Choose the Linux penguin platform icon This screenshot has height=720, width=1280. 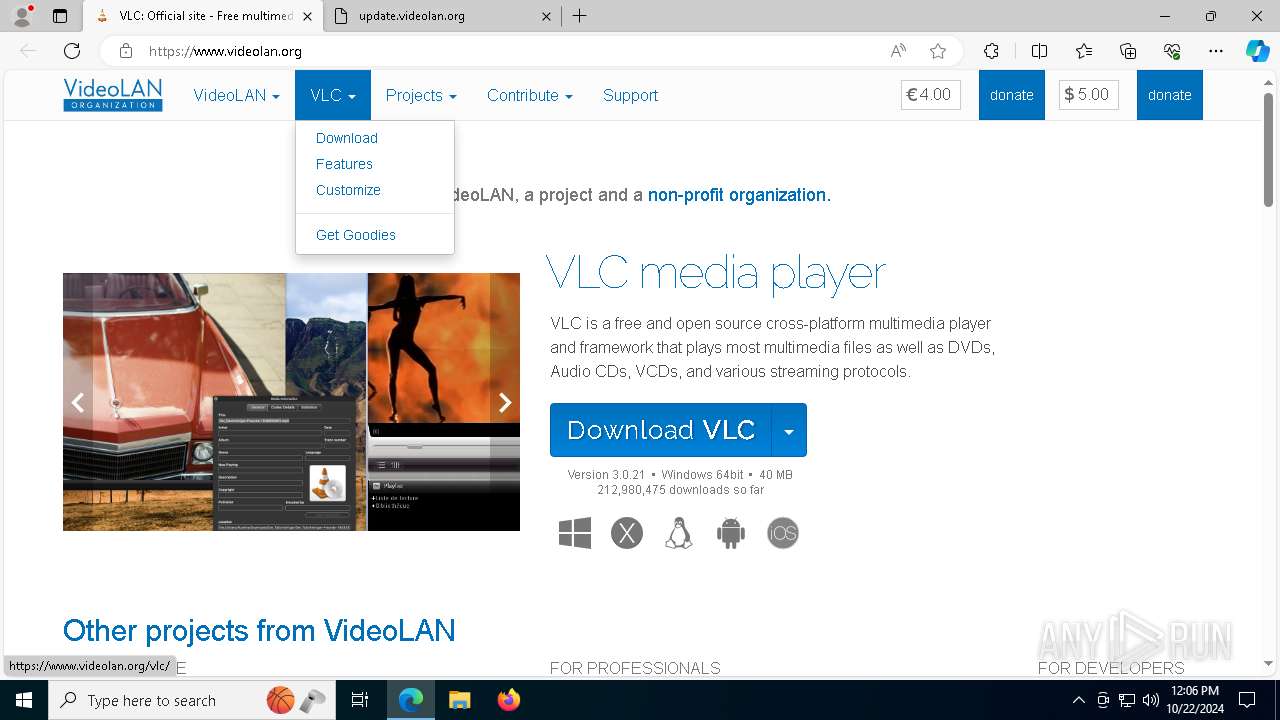679,534
